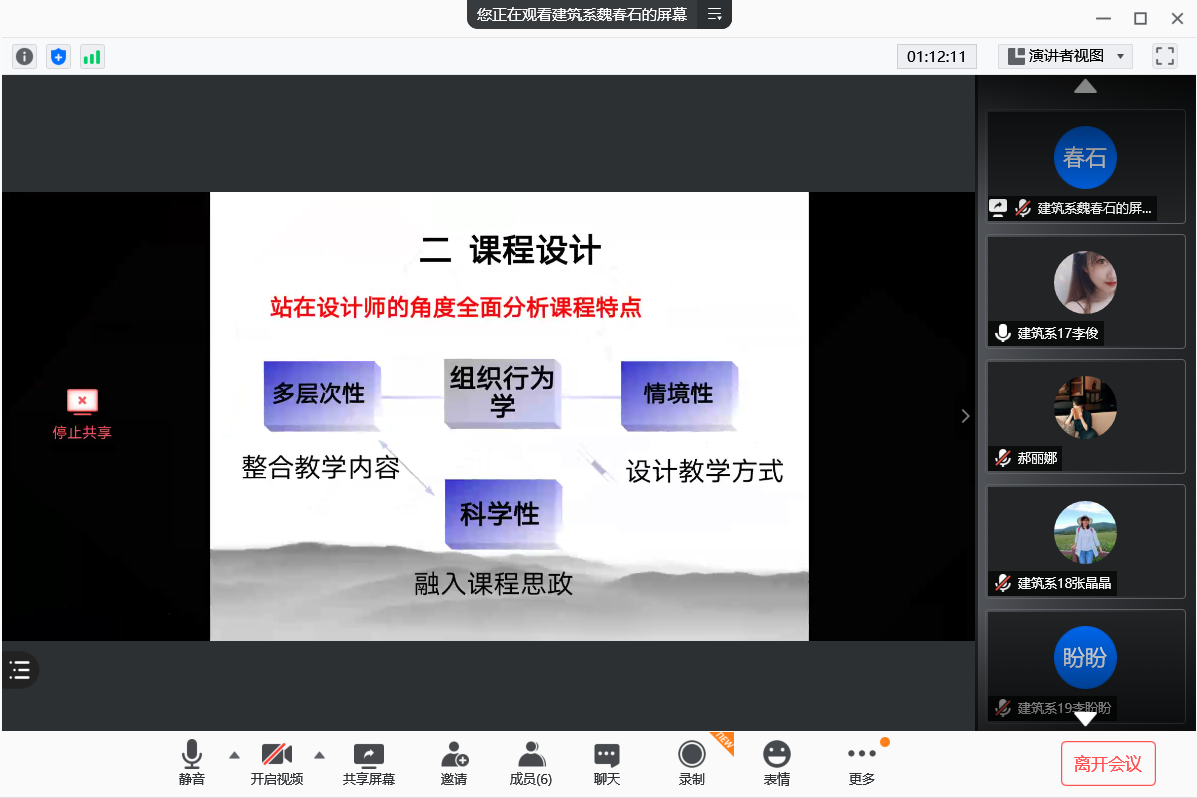This screenshot has height=798, width=1197.
Task: Toggle 静音 microphone mute
Action: 192,763
